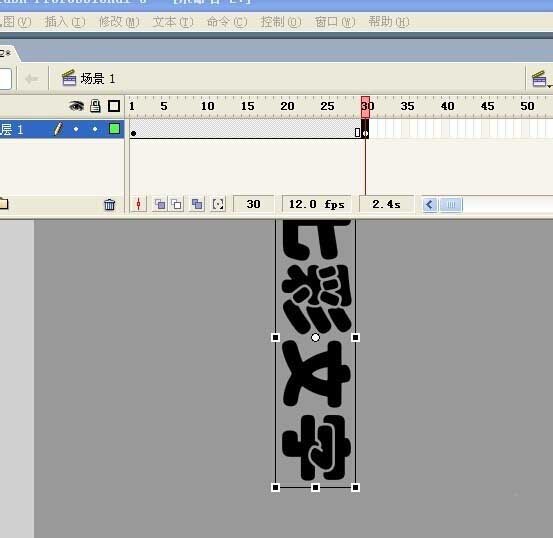This screenshot has width=553, height=538.
Task: Open the 命令 (Commands) menu
Action: [x=227, y=22]
